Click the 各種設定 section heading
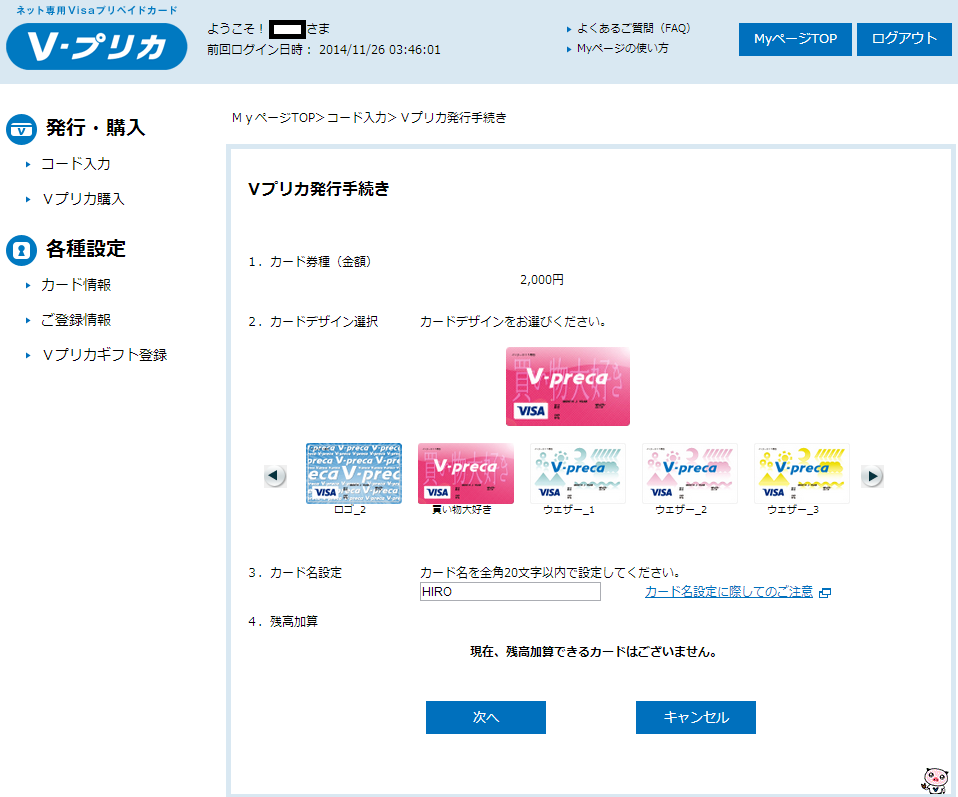Viewport: 958px width, 797px height. [86, 249]
